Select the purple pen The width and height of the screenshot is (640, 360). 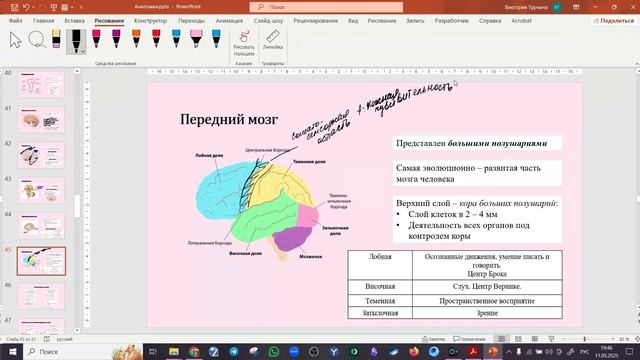point(116,39)
